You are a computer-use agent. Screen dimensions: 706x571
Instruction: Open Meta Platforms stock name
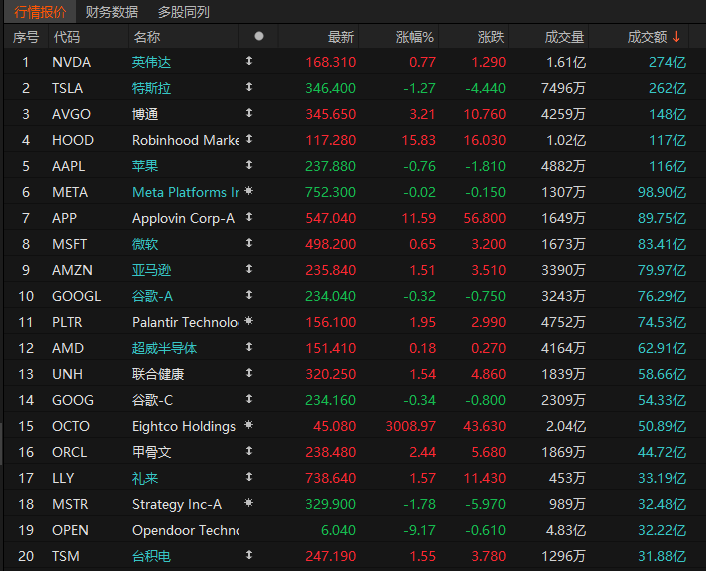[186, 192]
